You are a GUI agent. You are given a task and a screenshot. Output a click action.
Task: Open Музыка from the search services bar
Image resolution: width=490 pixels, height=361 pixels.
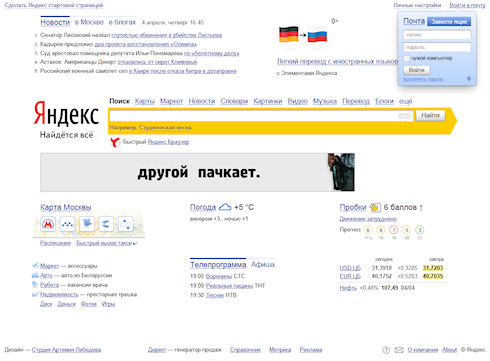(x=325, y=101)
